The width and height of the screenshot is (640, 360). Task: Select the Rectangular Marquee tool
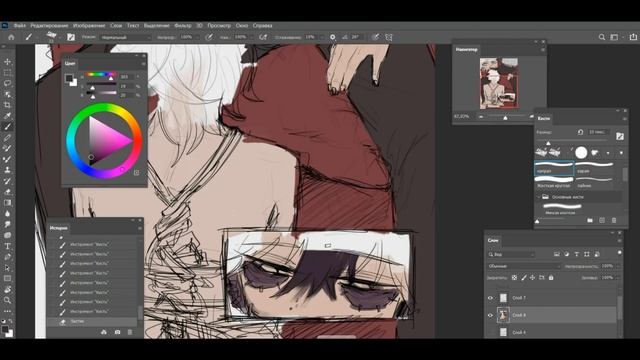(7, 73)
